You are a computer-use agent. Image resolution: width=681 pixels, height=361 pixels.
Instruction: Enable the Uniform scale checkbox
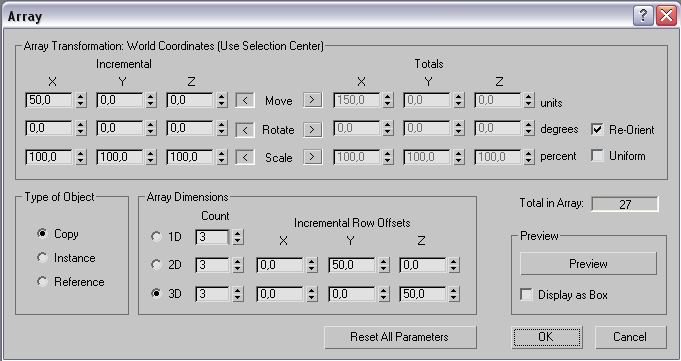pos(597,156)
